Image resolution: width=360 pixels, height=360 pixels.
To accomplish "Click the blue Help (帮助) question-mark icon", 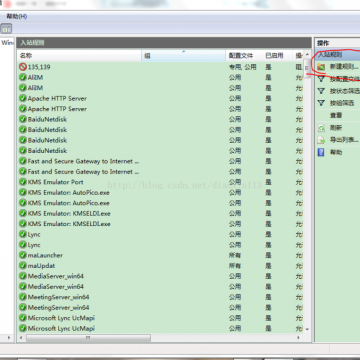I will coord(321,152).
